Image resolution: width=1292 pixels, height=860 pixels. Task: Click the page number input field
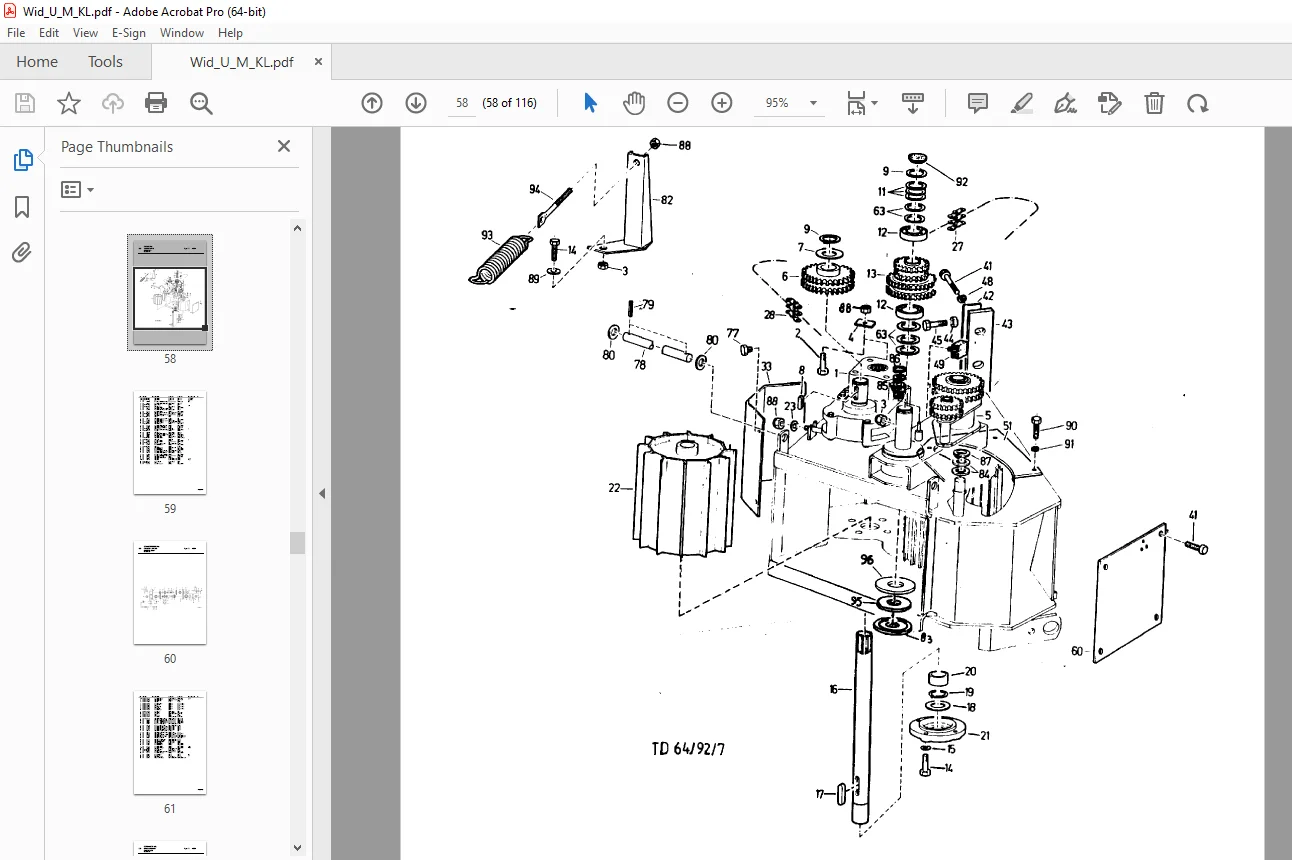pyautogui.click(x=462, y=103)
